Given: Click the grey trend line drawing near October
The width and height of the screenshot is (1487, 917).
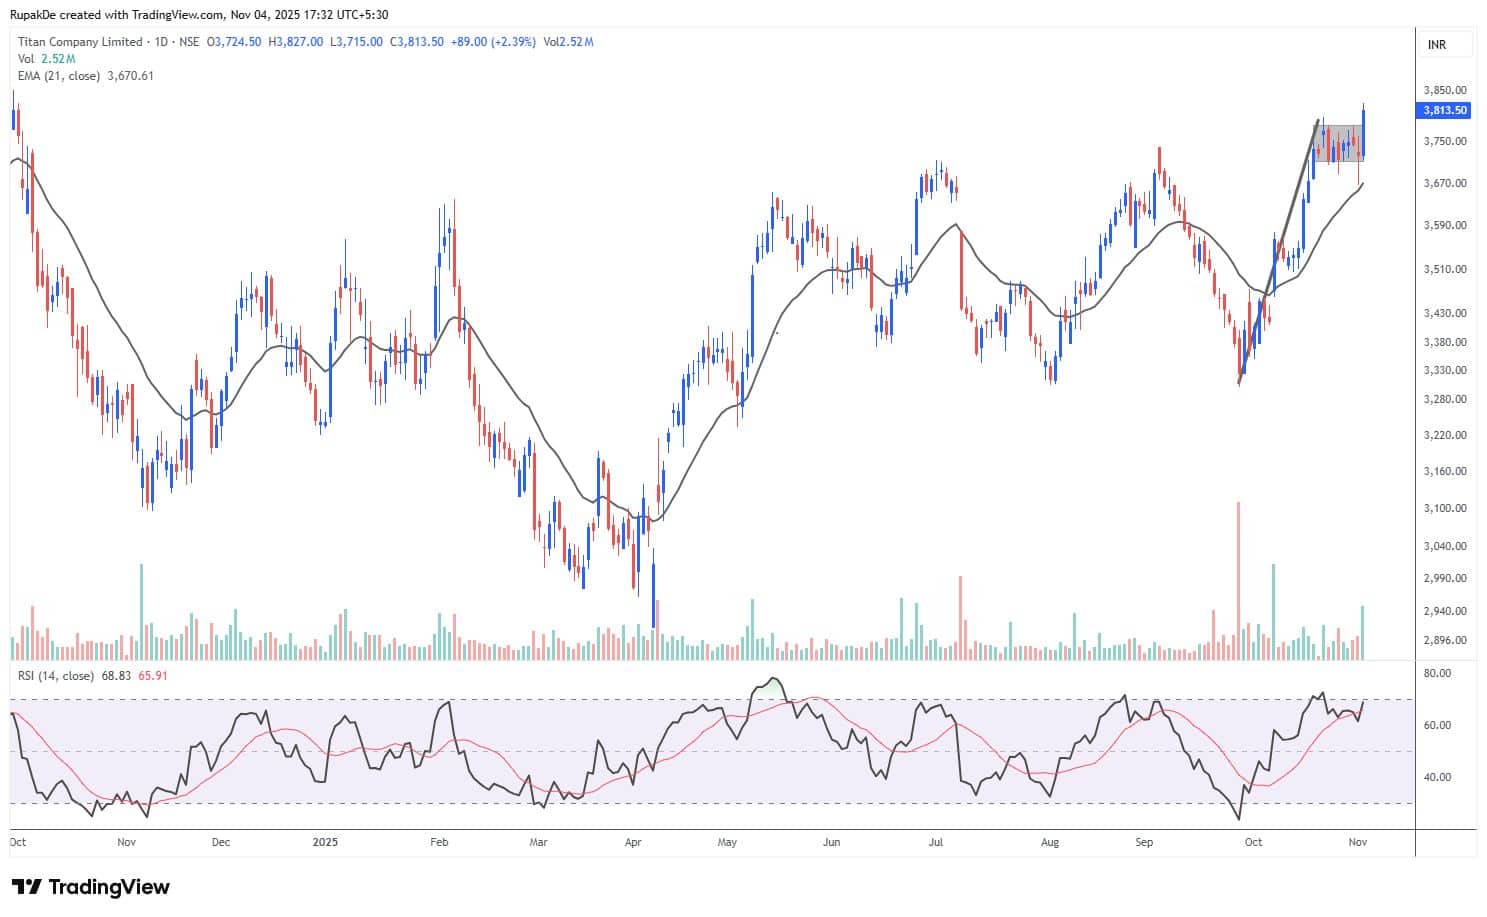Looking at the screenshot, I should tap(1280, 250).
